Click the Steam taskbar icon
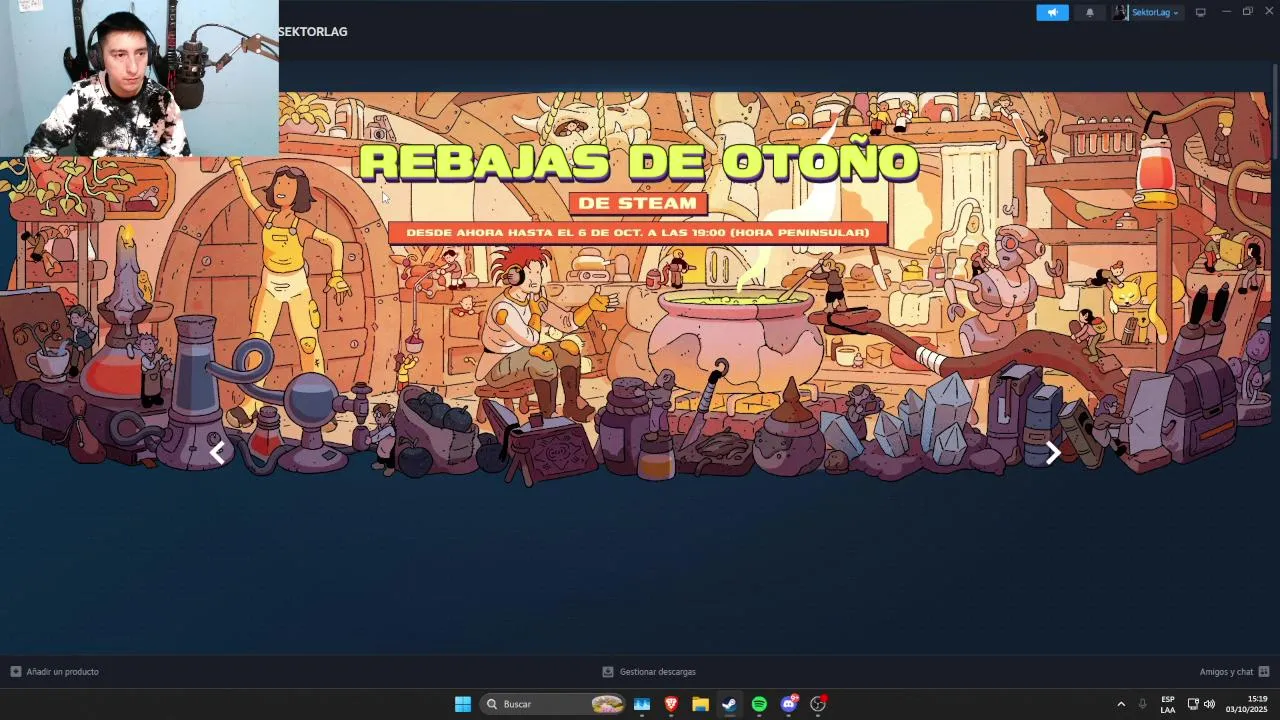The width and height of the screenshot is (1280, 720). 729,704
